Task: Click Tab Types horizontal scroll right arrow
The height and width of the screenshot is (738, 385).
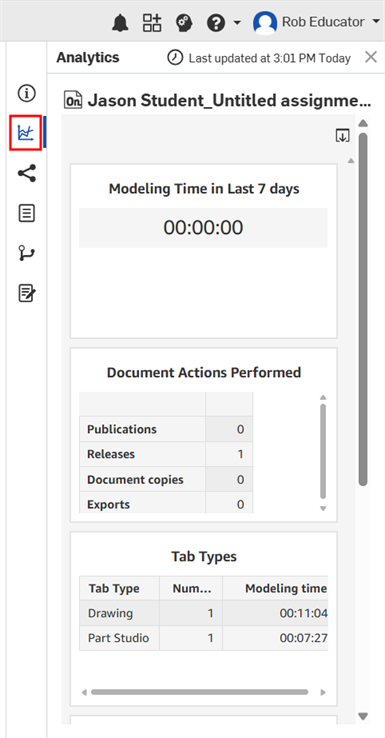Action: (x=323, y=692)
